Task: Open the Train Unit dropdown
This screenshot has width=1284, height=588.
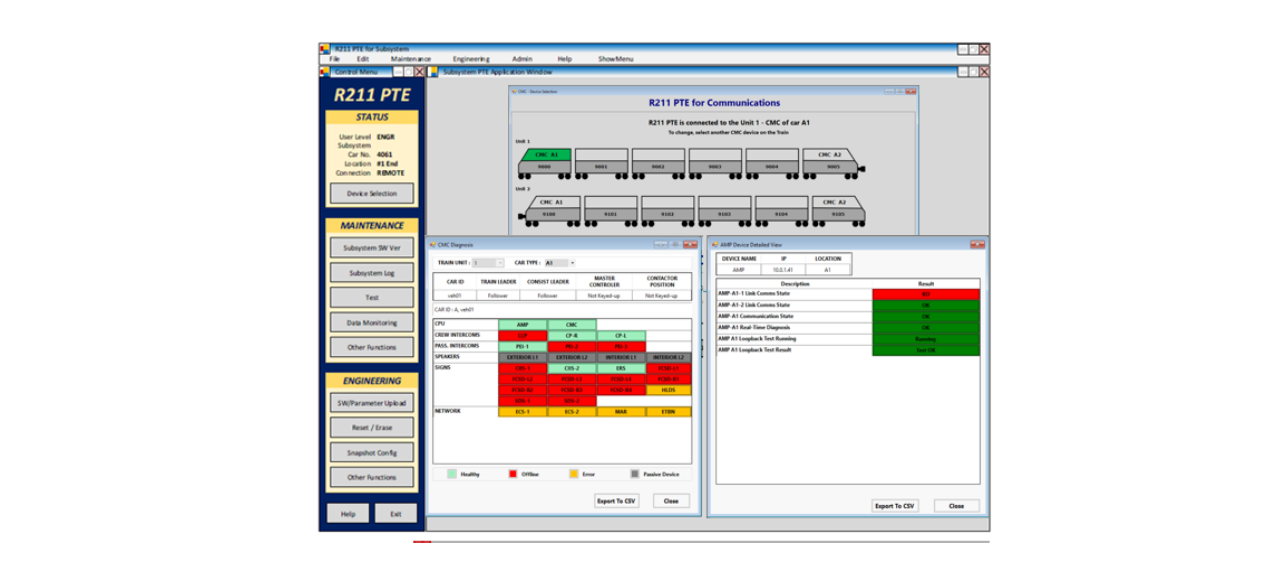Action: coord(488,263)
